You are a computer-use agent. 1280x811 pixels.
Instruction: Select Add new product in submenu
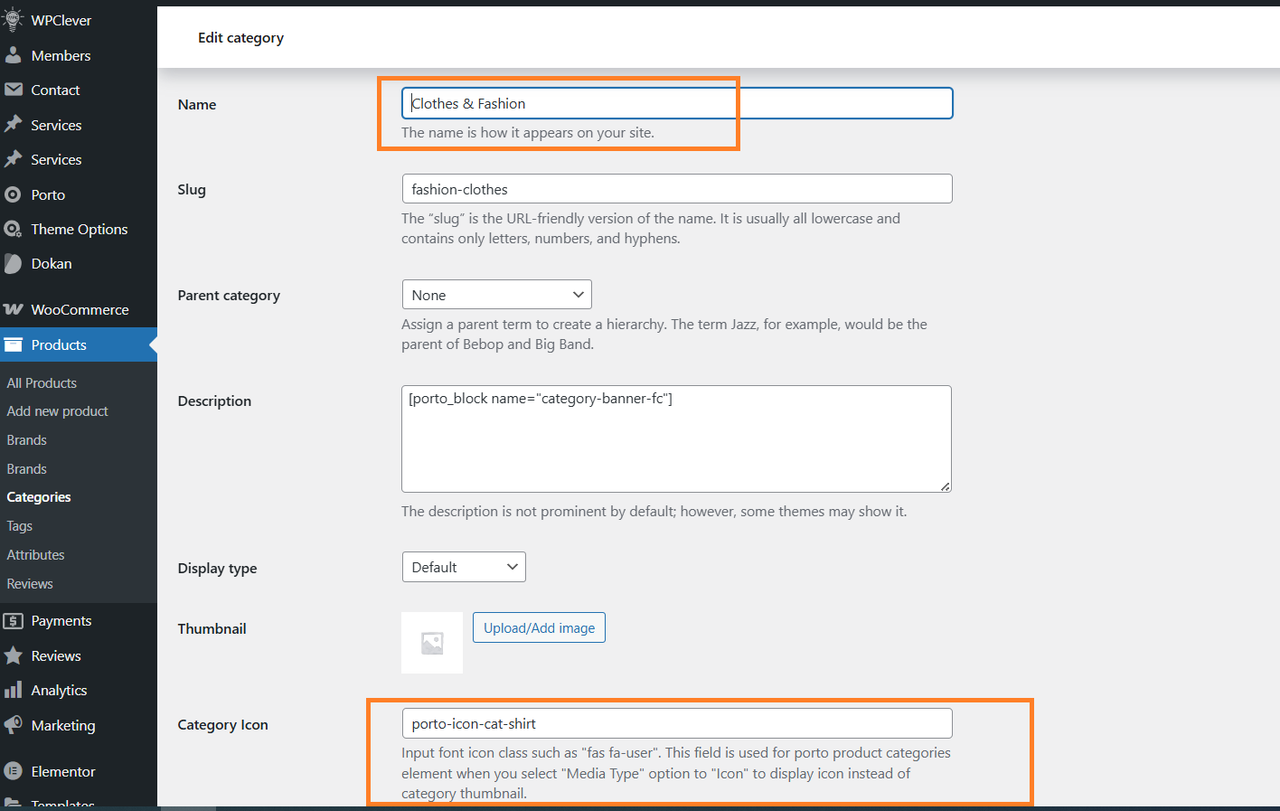click(x=58, y=411)
